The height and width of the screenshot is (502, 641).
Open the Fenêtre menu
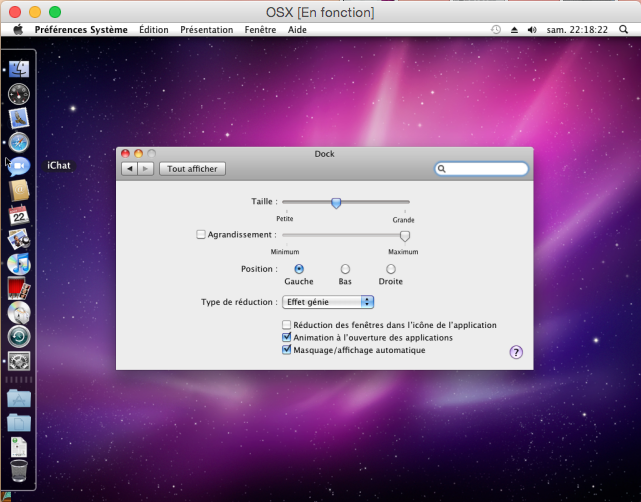[x=260, y=29]
